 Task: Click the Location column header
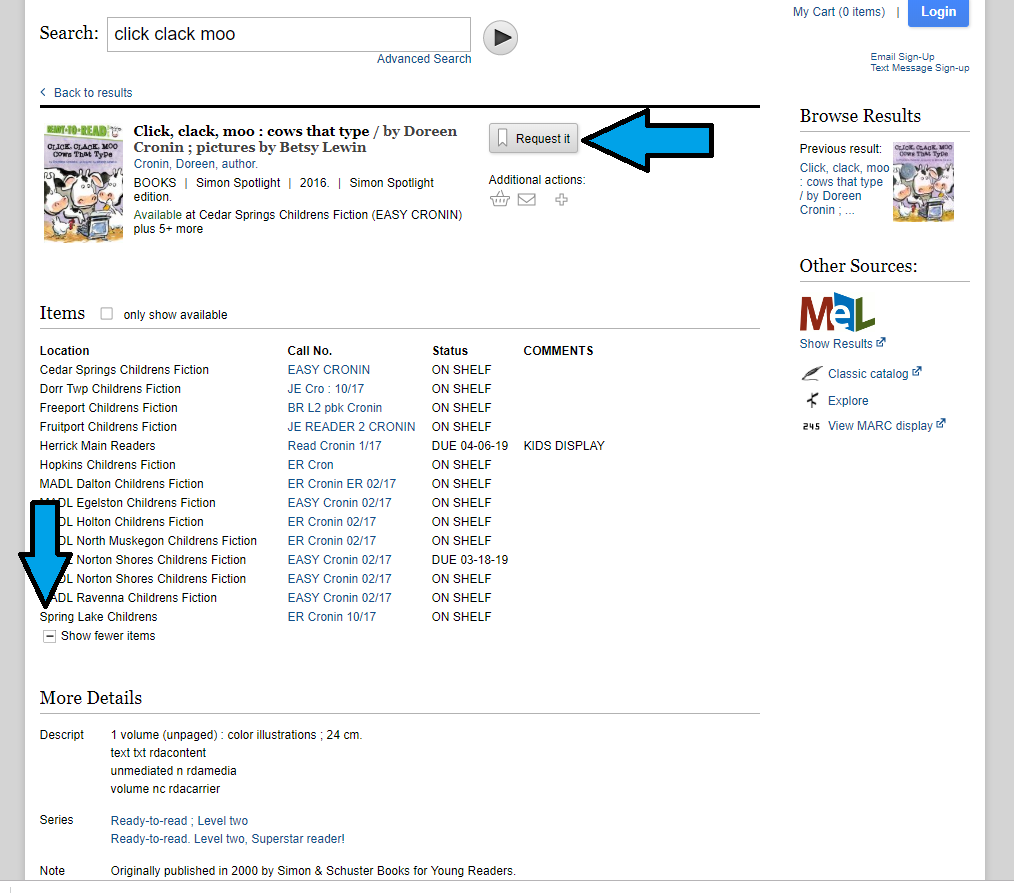tap(64, 351)
